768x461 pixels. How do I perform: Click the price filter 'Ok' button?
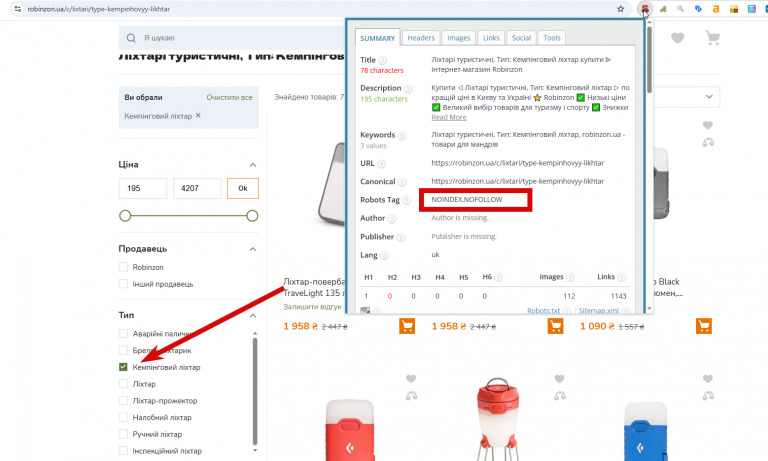(x=243, y=188)
